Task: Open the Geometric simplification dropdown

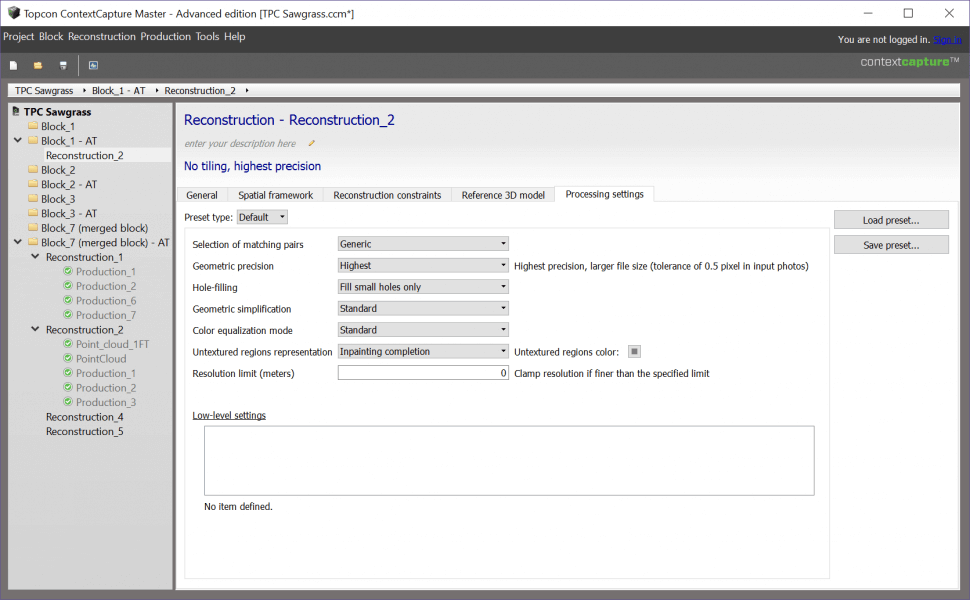Action: 423,308
